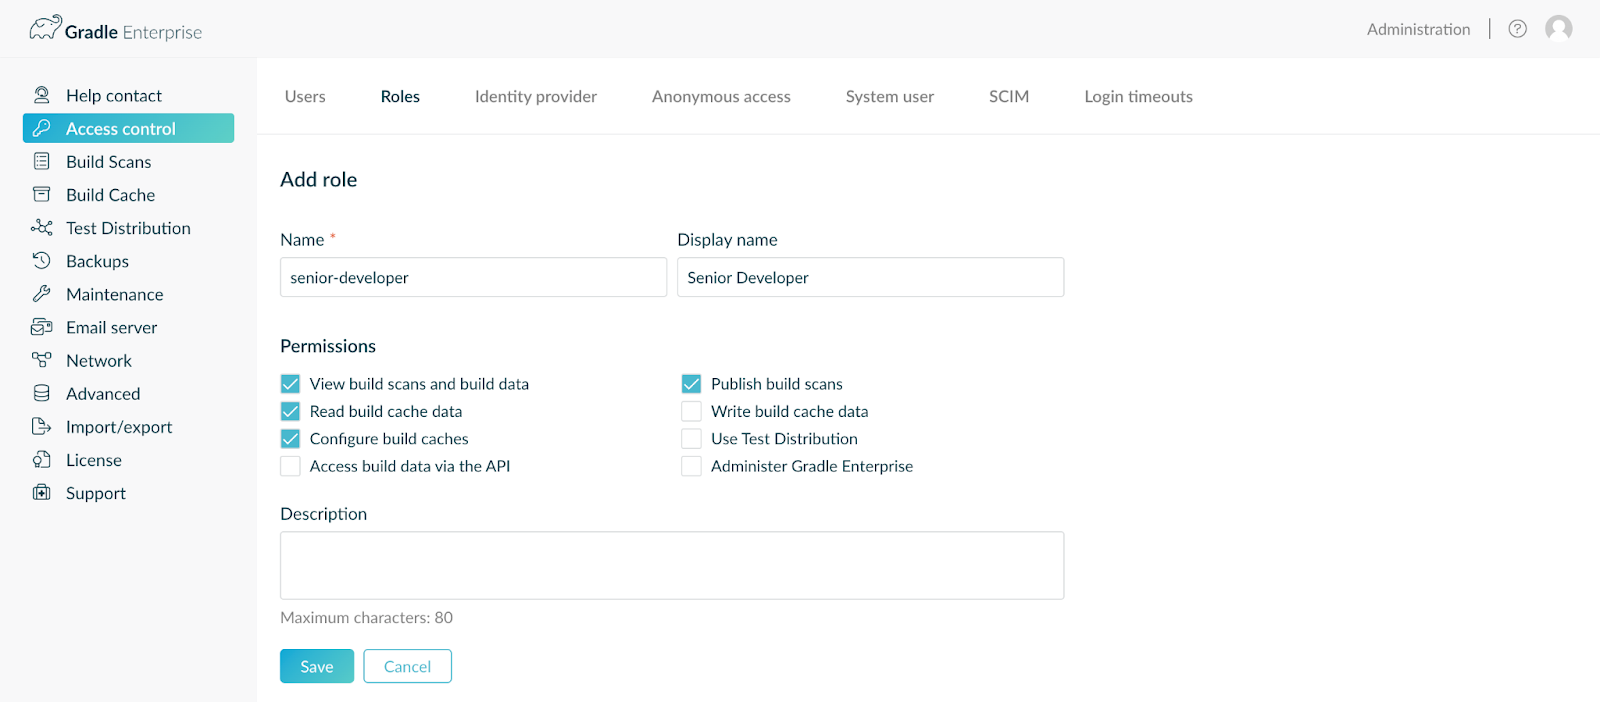Enable Access build data via the API
This screenshot has height=702, width=1600.
click(290, 466)
